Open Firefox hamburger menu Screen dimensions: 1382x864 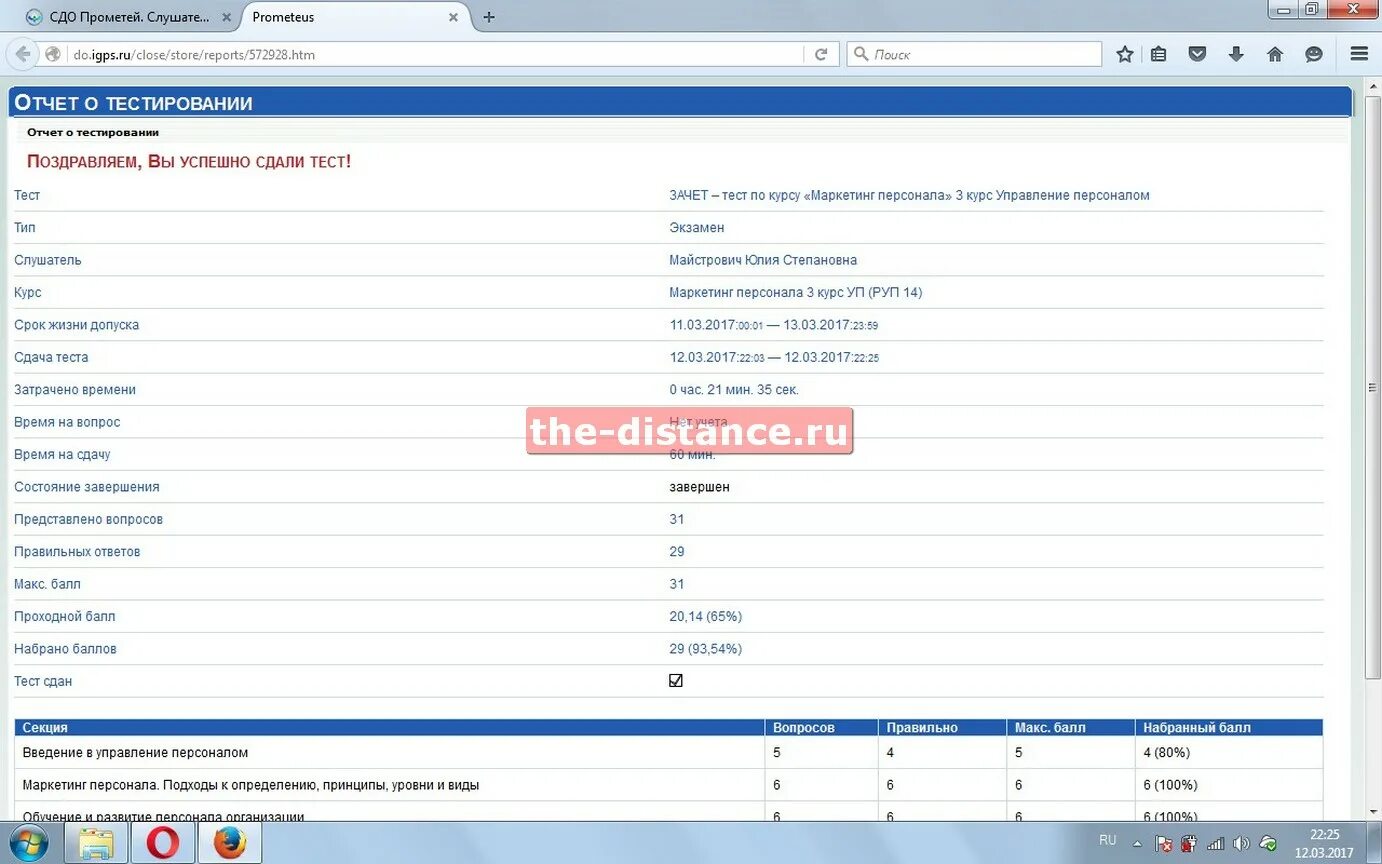[x=1359, y=55]
